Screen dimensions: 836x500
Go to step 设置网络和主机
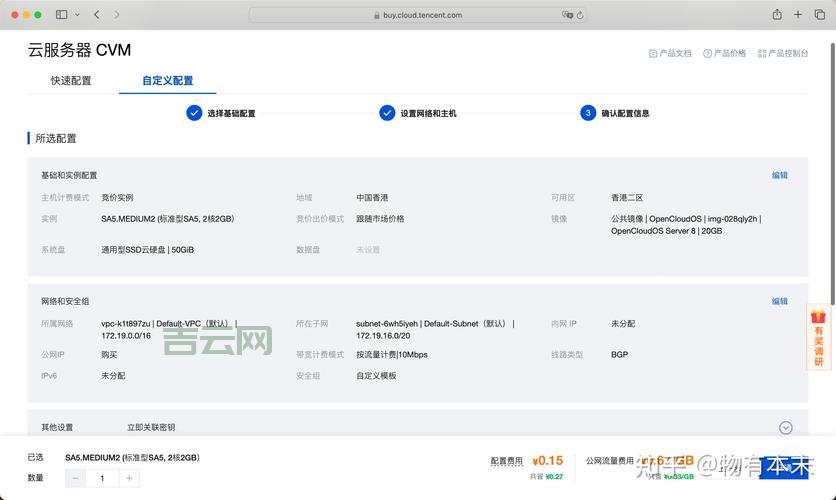click(x=419, y=113)
